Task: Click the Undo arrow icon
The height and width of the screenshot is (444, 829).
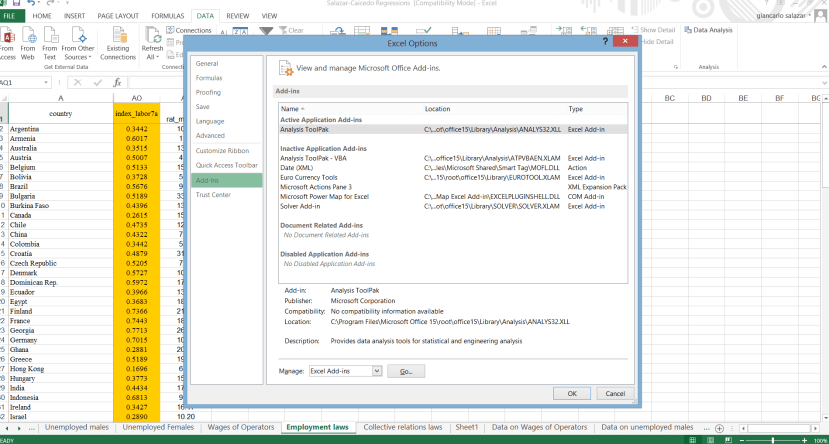Action: (x=32, y=3)
